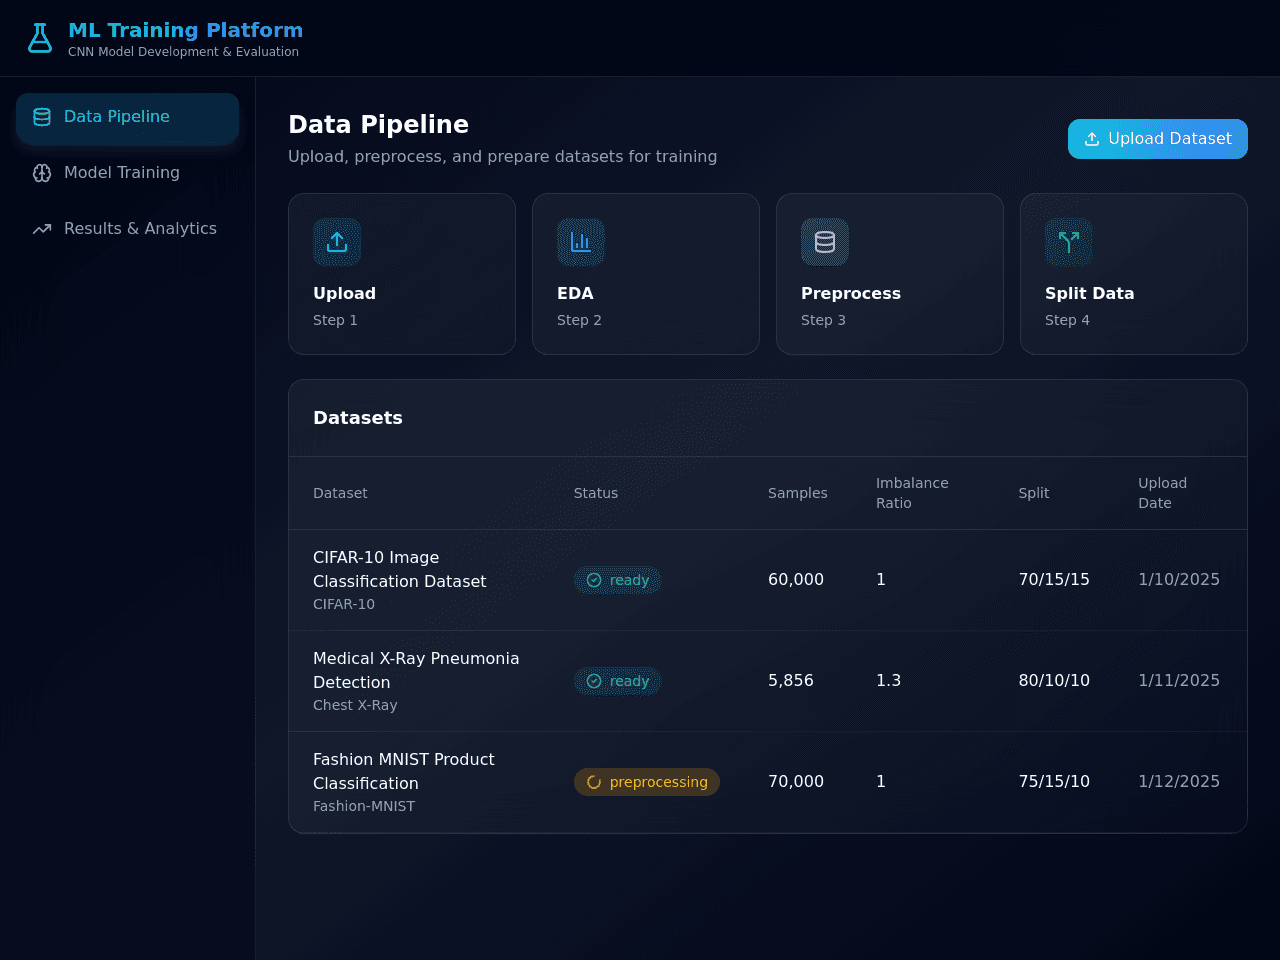
Task: Click the checkmark icon in Chest X-Ray ready badge
Action: click(594, 681)
